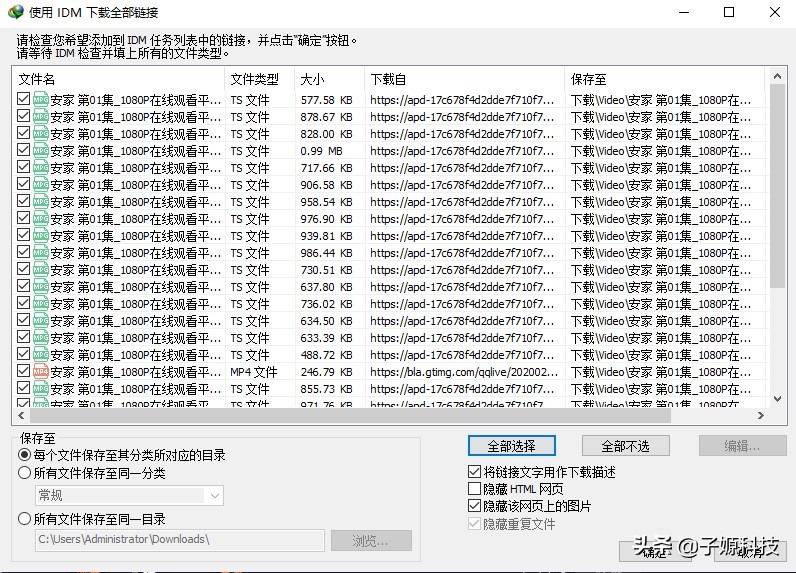Uncheck the 246.79 KB MP4 row checkbox
796x573 pixels.
point(23,370)
